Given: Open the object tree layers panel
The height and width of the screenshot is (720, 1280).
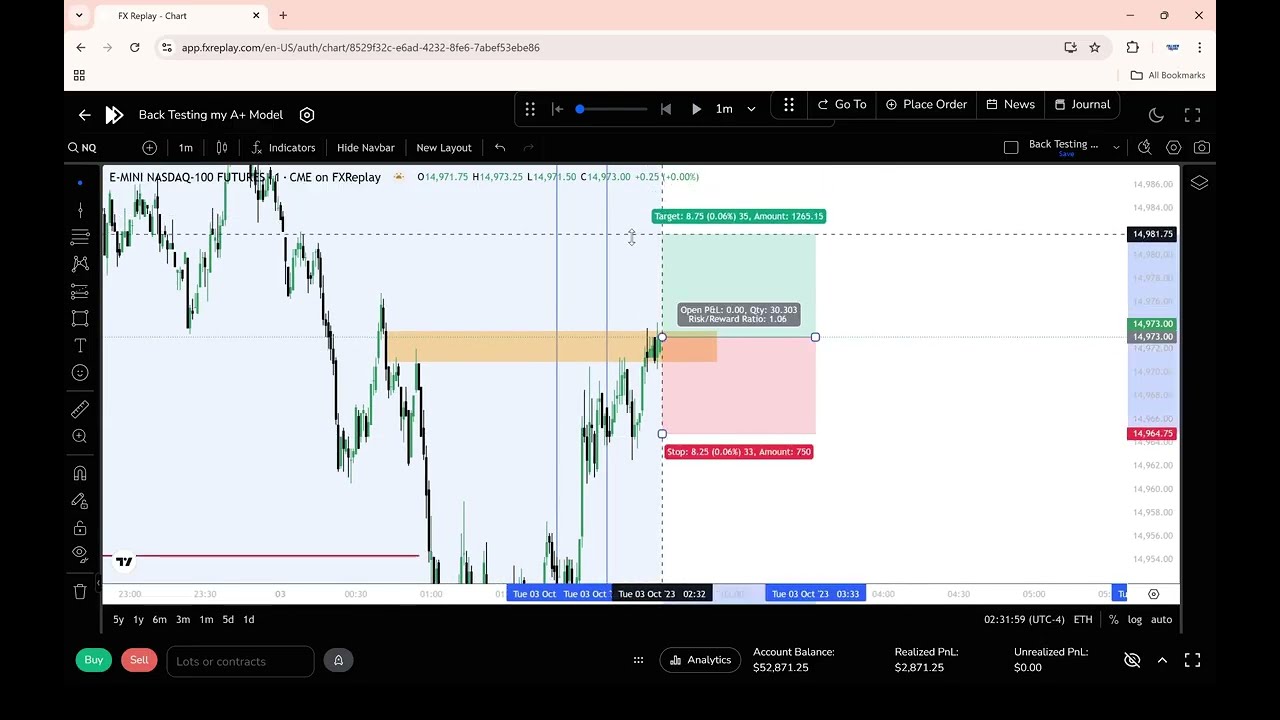Looking at the screenshot, I should coord(1199,183).
